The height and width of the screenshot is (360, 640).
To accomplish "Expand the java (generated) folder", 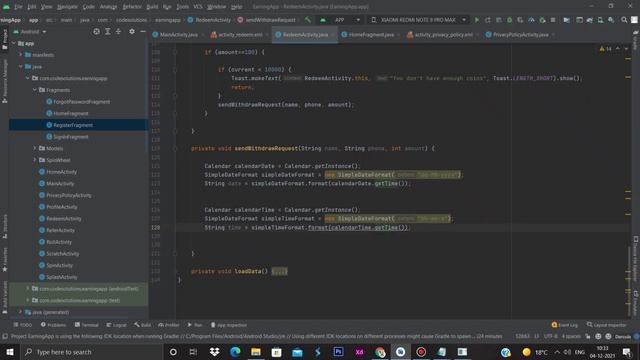I will point(21,312).
